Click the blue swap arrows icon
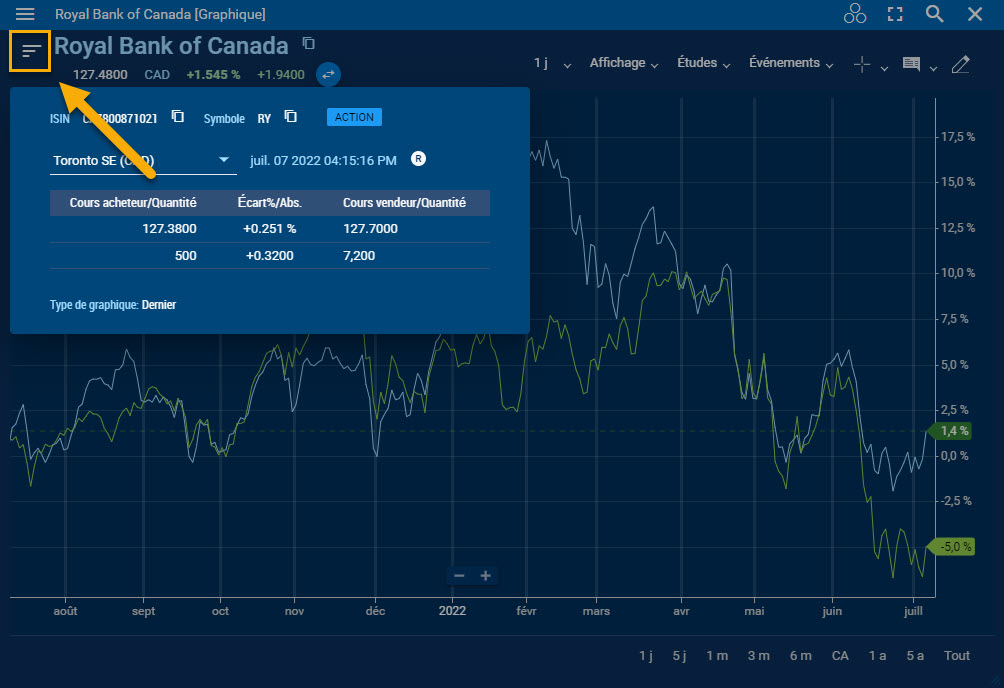The height and width of the screenshot is (688, 1004). coord(329,74)
